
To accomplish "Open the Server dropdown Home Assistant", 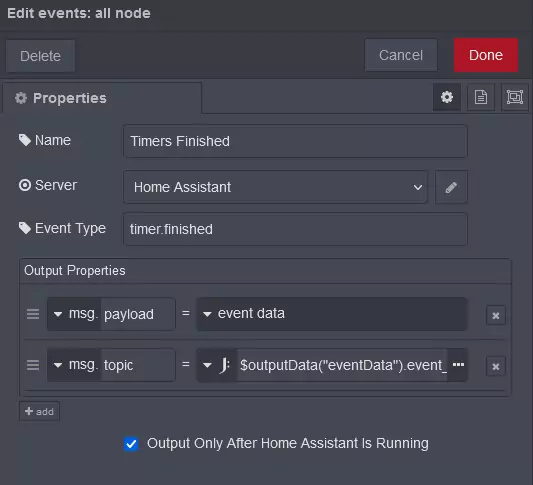I will pyautogui.click(x=275, y=187).
